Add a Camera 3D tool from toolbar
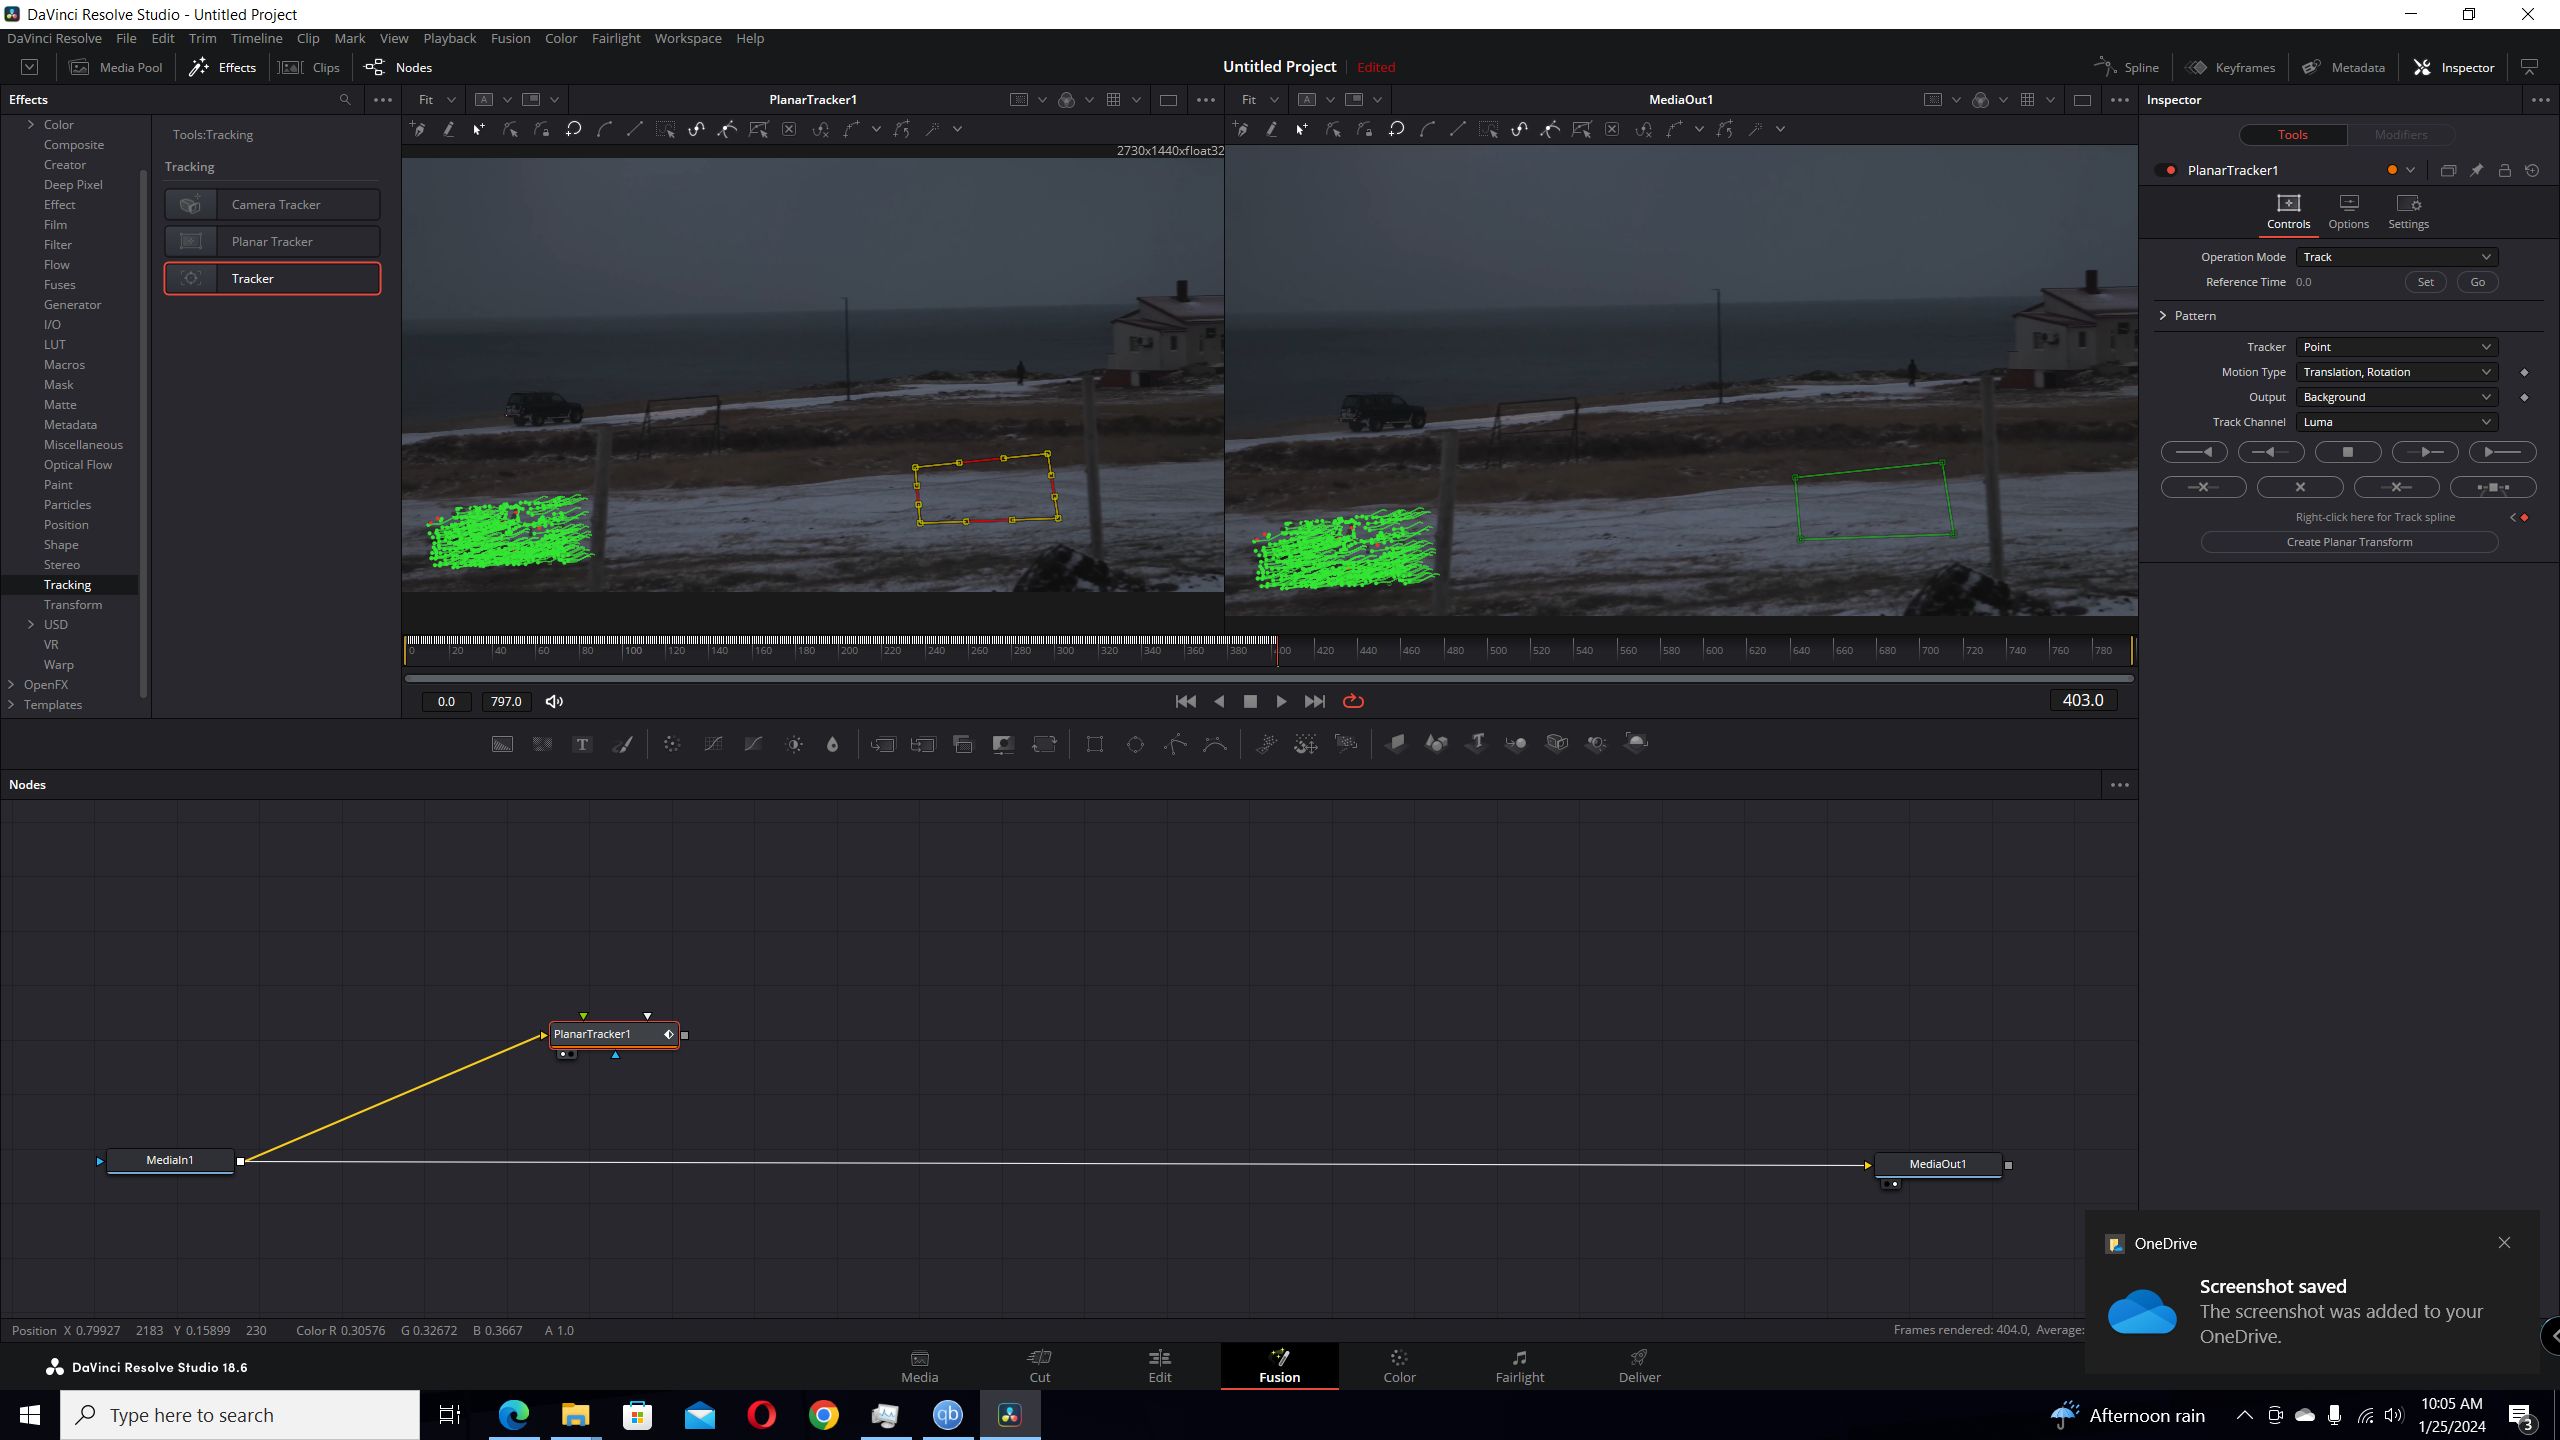Viewport: 2560px width, 1440px height. (x=1557, y=743)
